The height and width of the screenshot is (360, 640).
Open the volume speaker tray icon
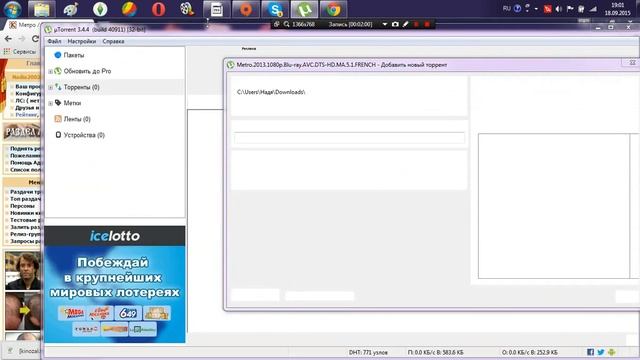[x=558, y=9]
